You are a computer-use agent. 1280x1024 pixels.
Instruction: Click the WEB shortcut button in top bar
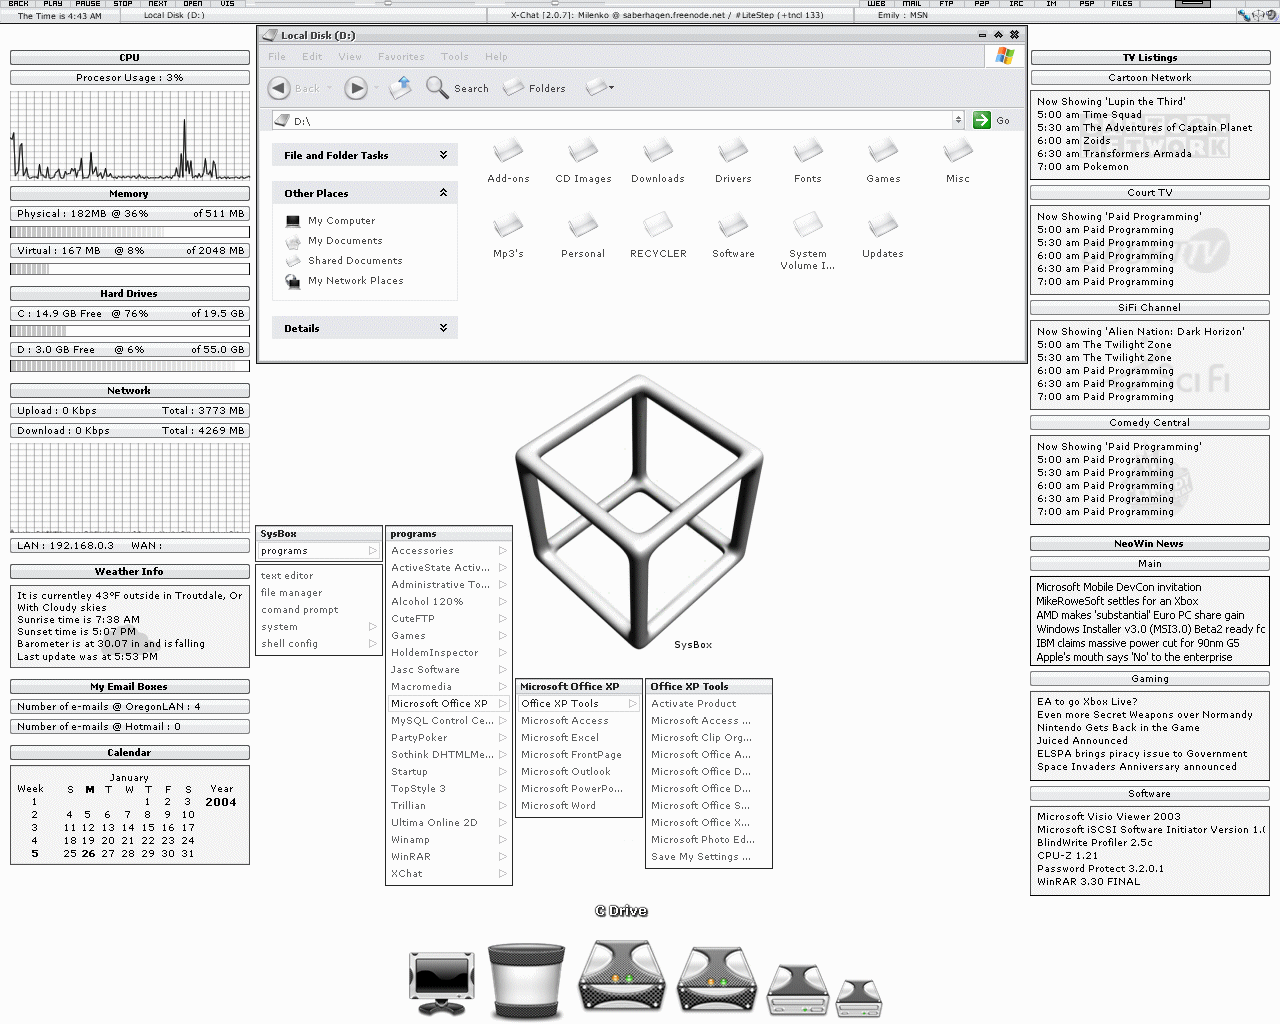(876, 4)
